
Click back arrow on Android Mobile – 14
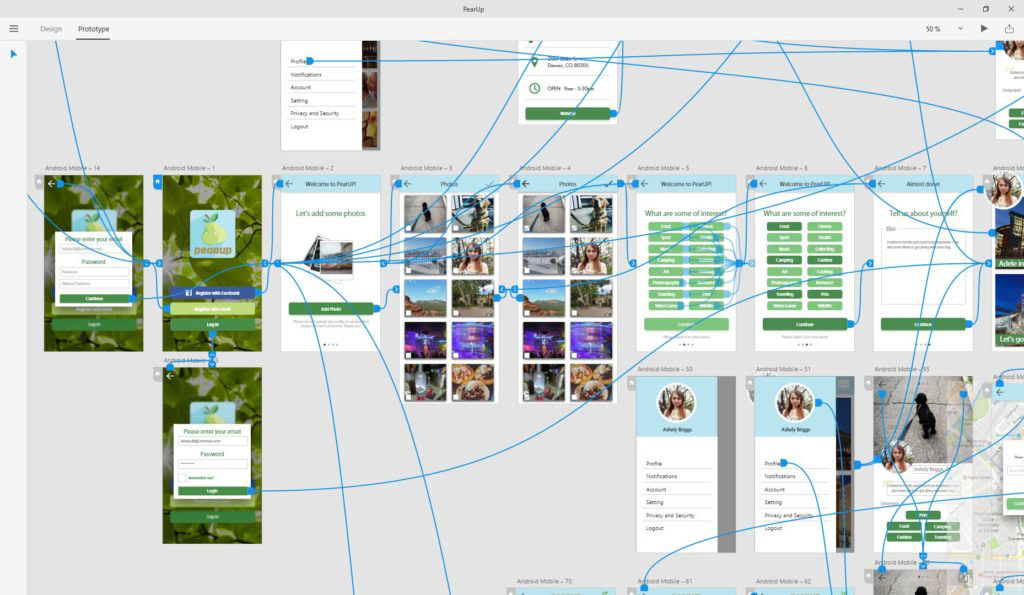point(52,184)
